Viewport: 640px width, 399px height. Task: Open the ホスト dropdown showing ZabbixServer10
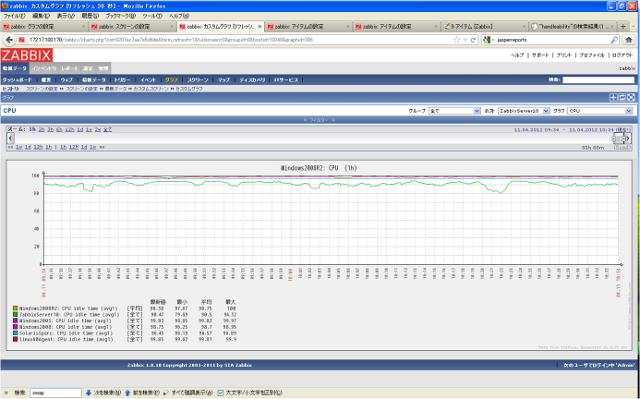[x=524, y=111]
